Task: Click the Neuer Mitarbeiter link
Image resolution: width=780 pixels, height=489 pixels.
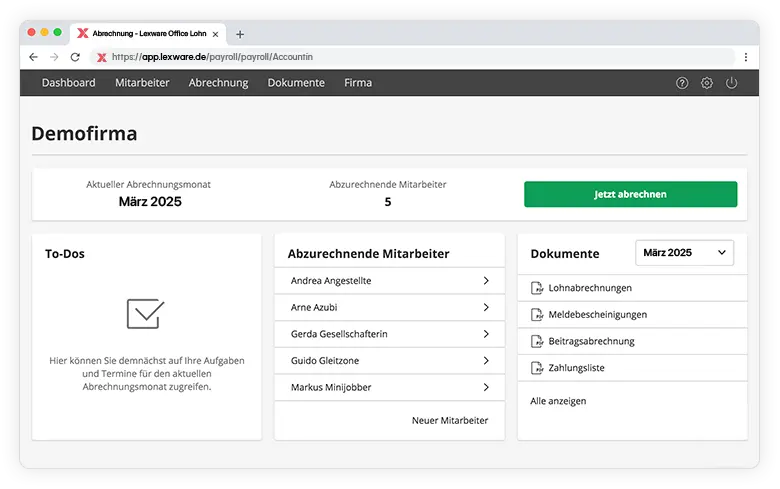Action: point(450,421)
